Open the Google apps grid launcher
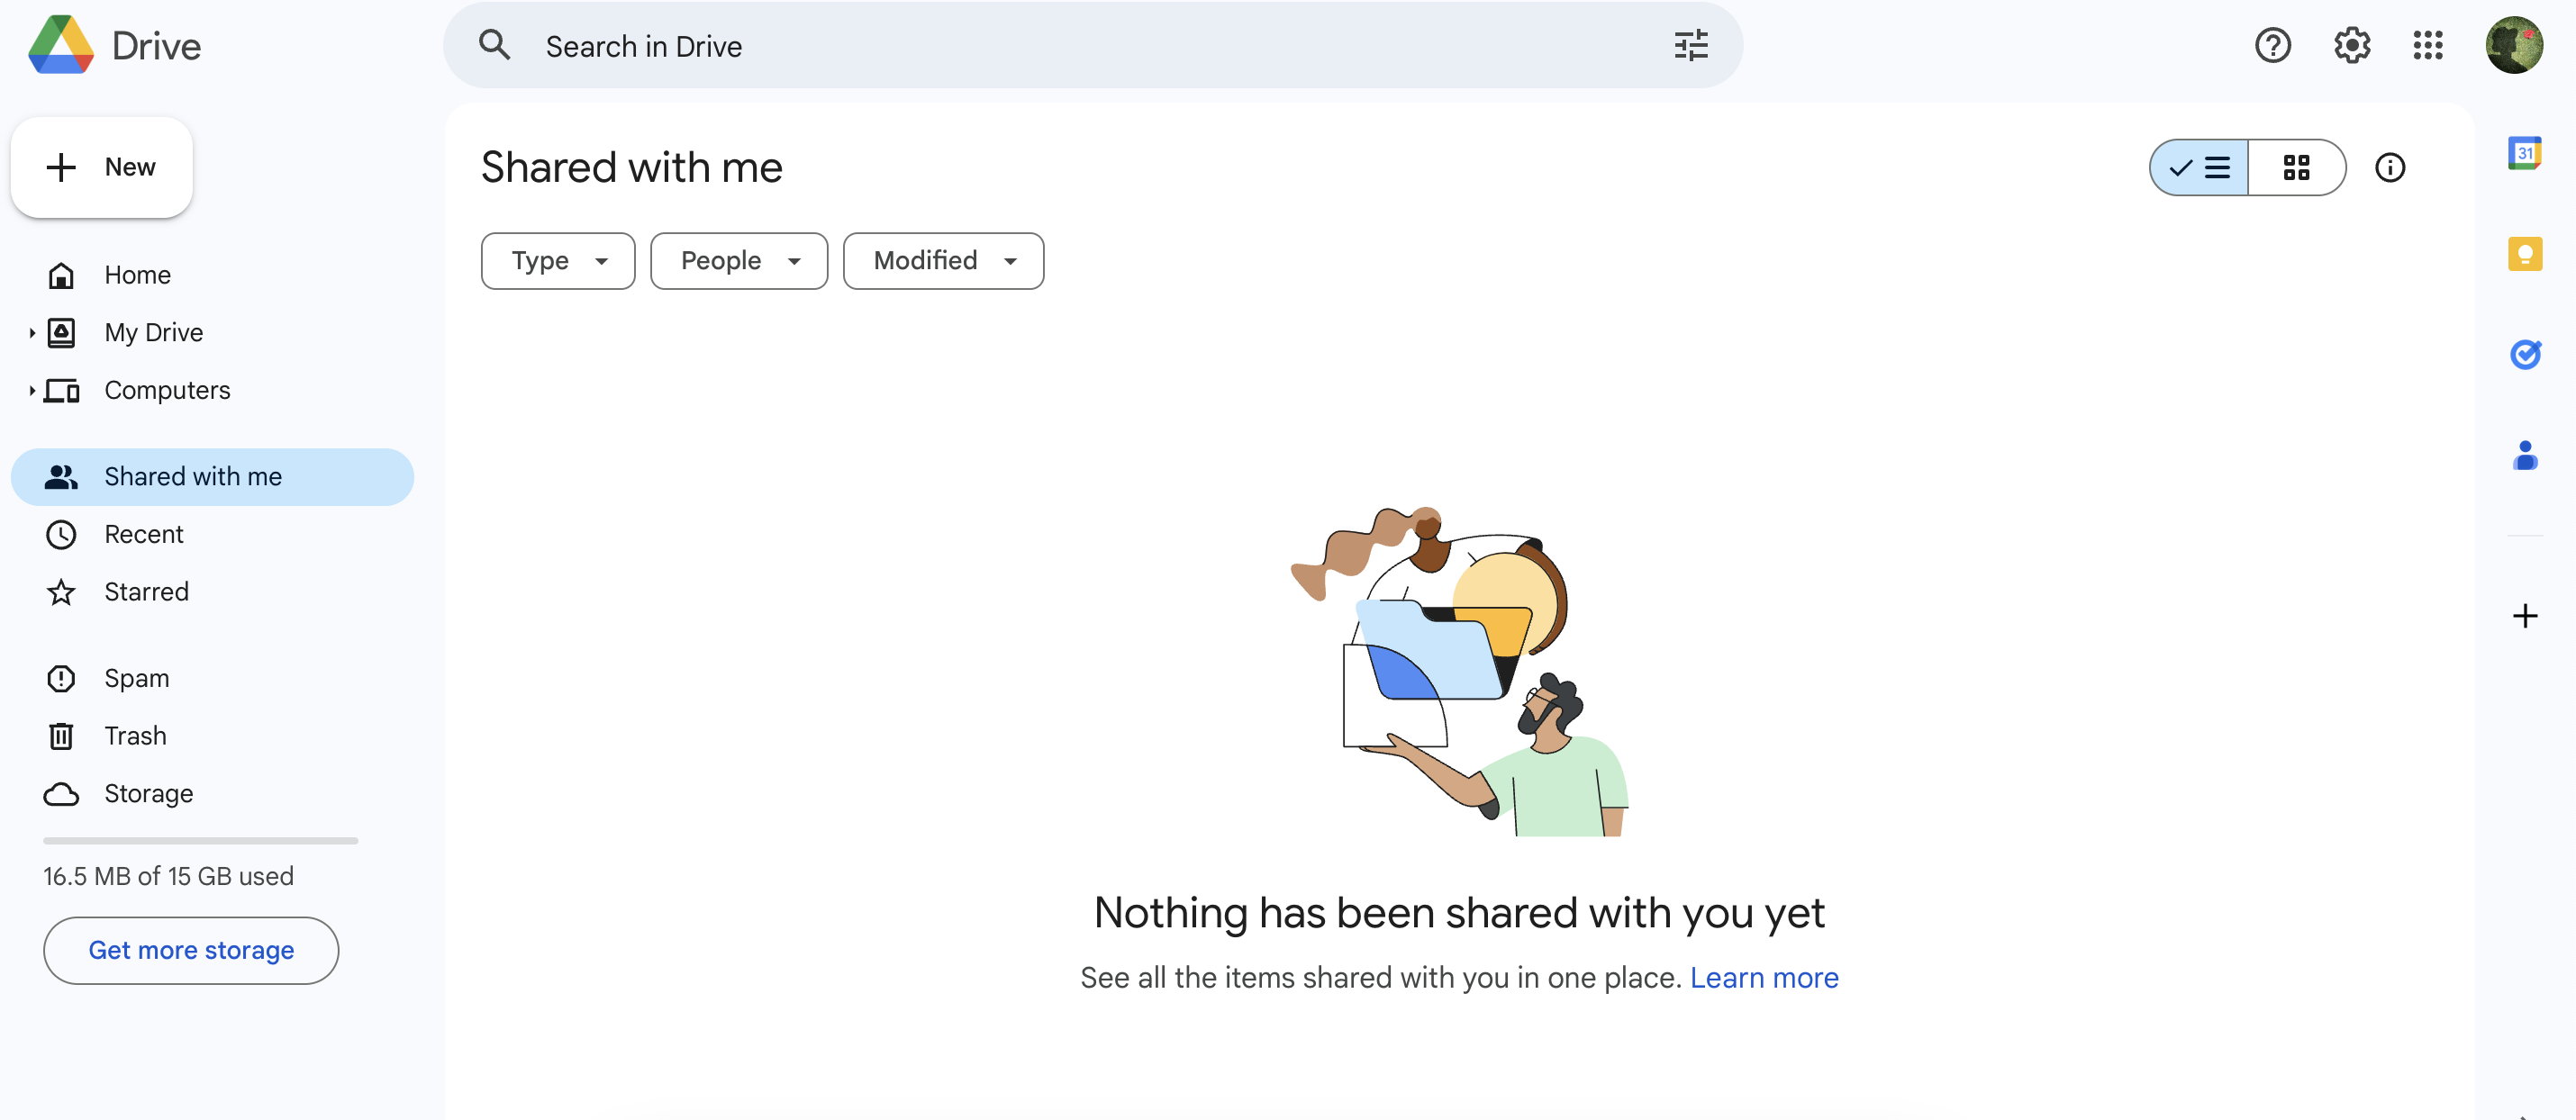The width and height of the screenshot is (2576, 1120). (2427, 45)
